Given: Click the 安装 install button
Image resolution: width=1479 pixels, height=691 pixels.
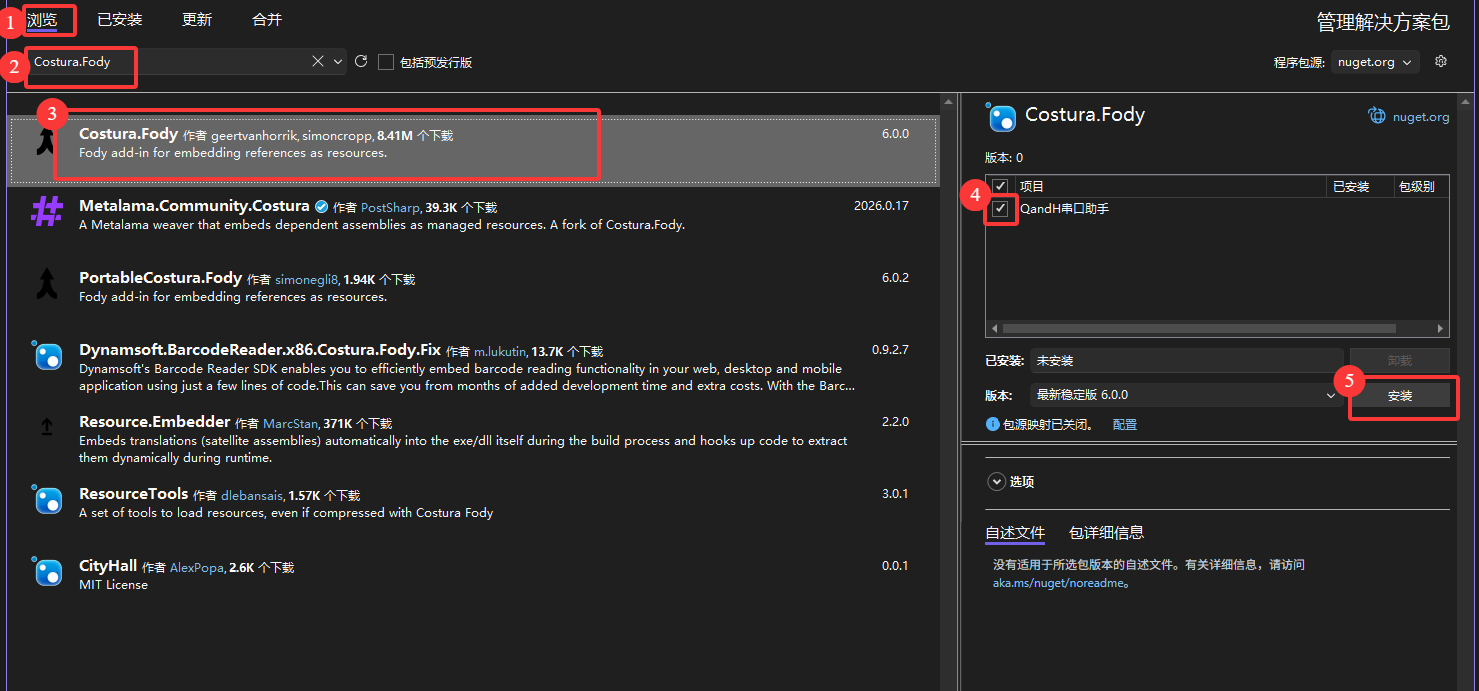Looking at the screenshot, I should (1400, 396).
